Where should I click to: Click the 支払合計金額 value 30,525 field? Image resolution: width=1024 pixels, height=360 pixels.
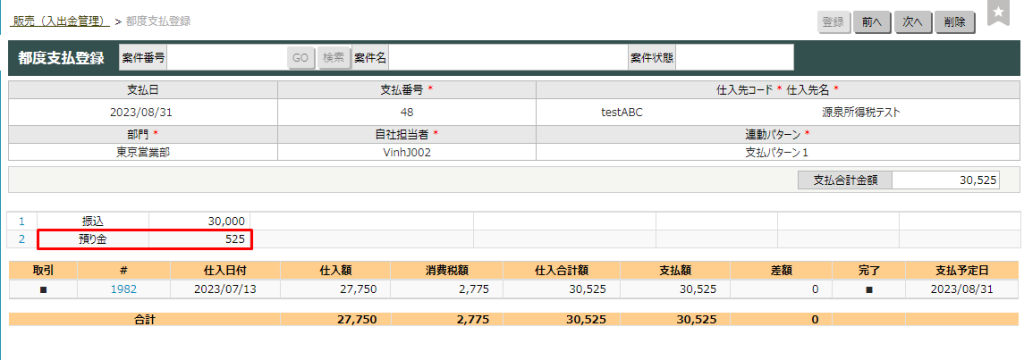pyautogui.click(x=945, y=181)
